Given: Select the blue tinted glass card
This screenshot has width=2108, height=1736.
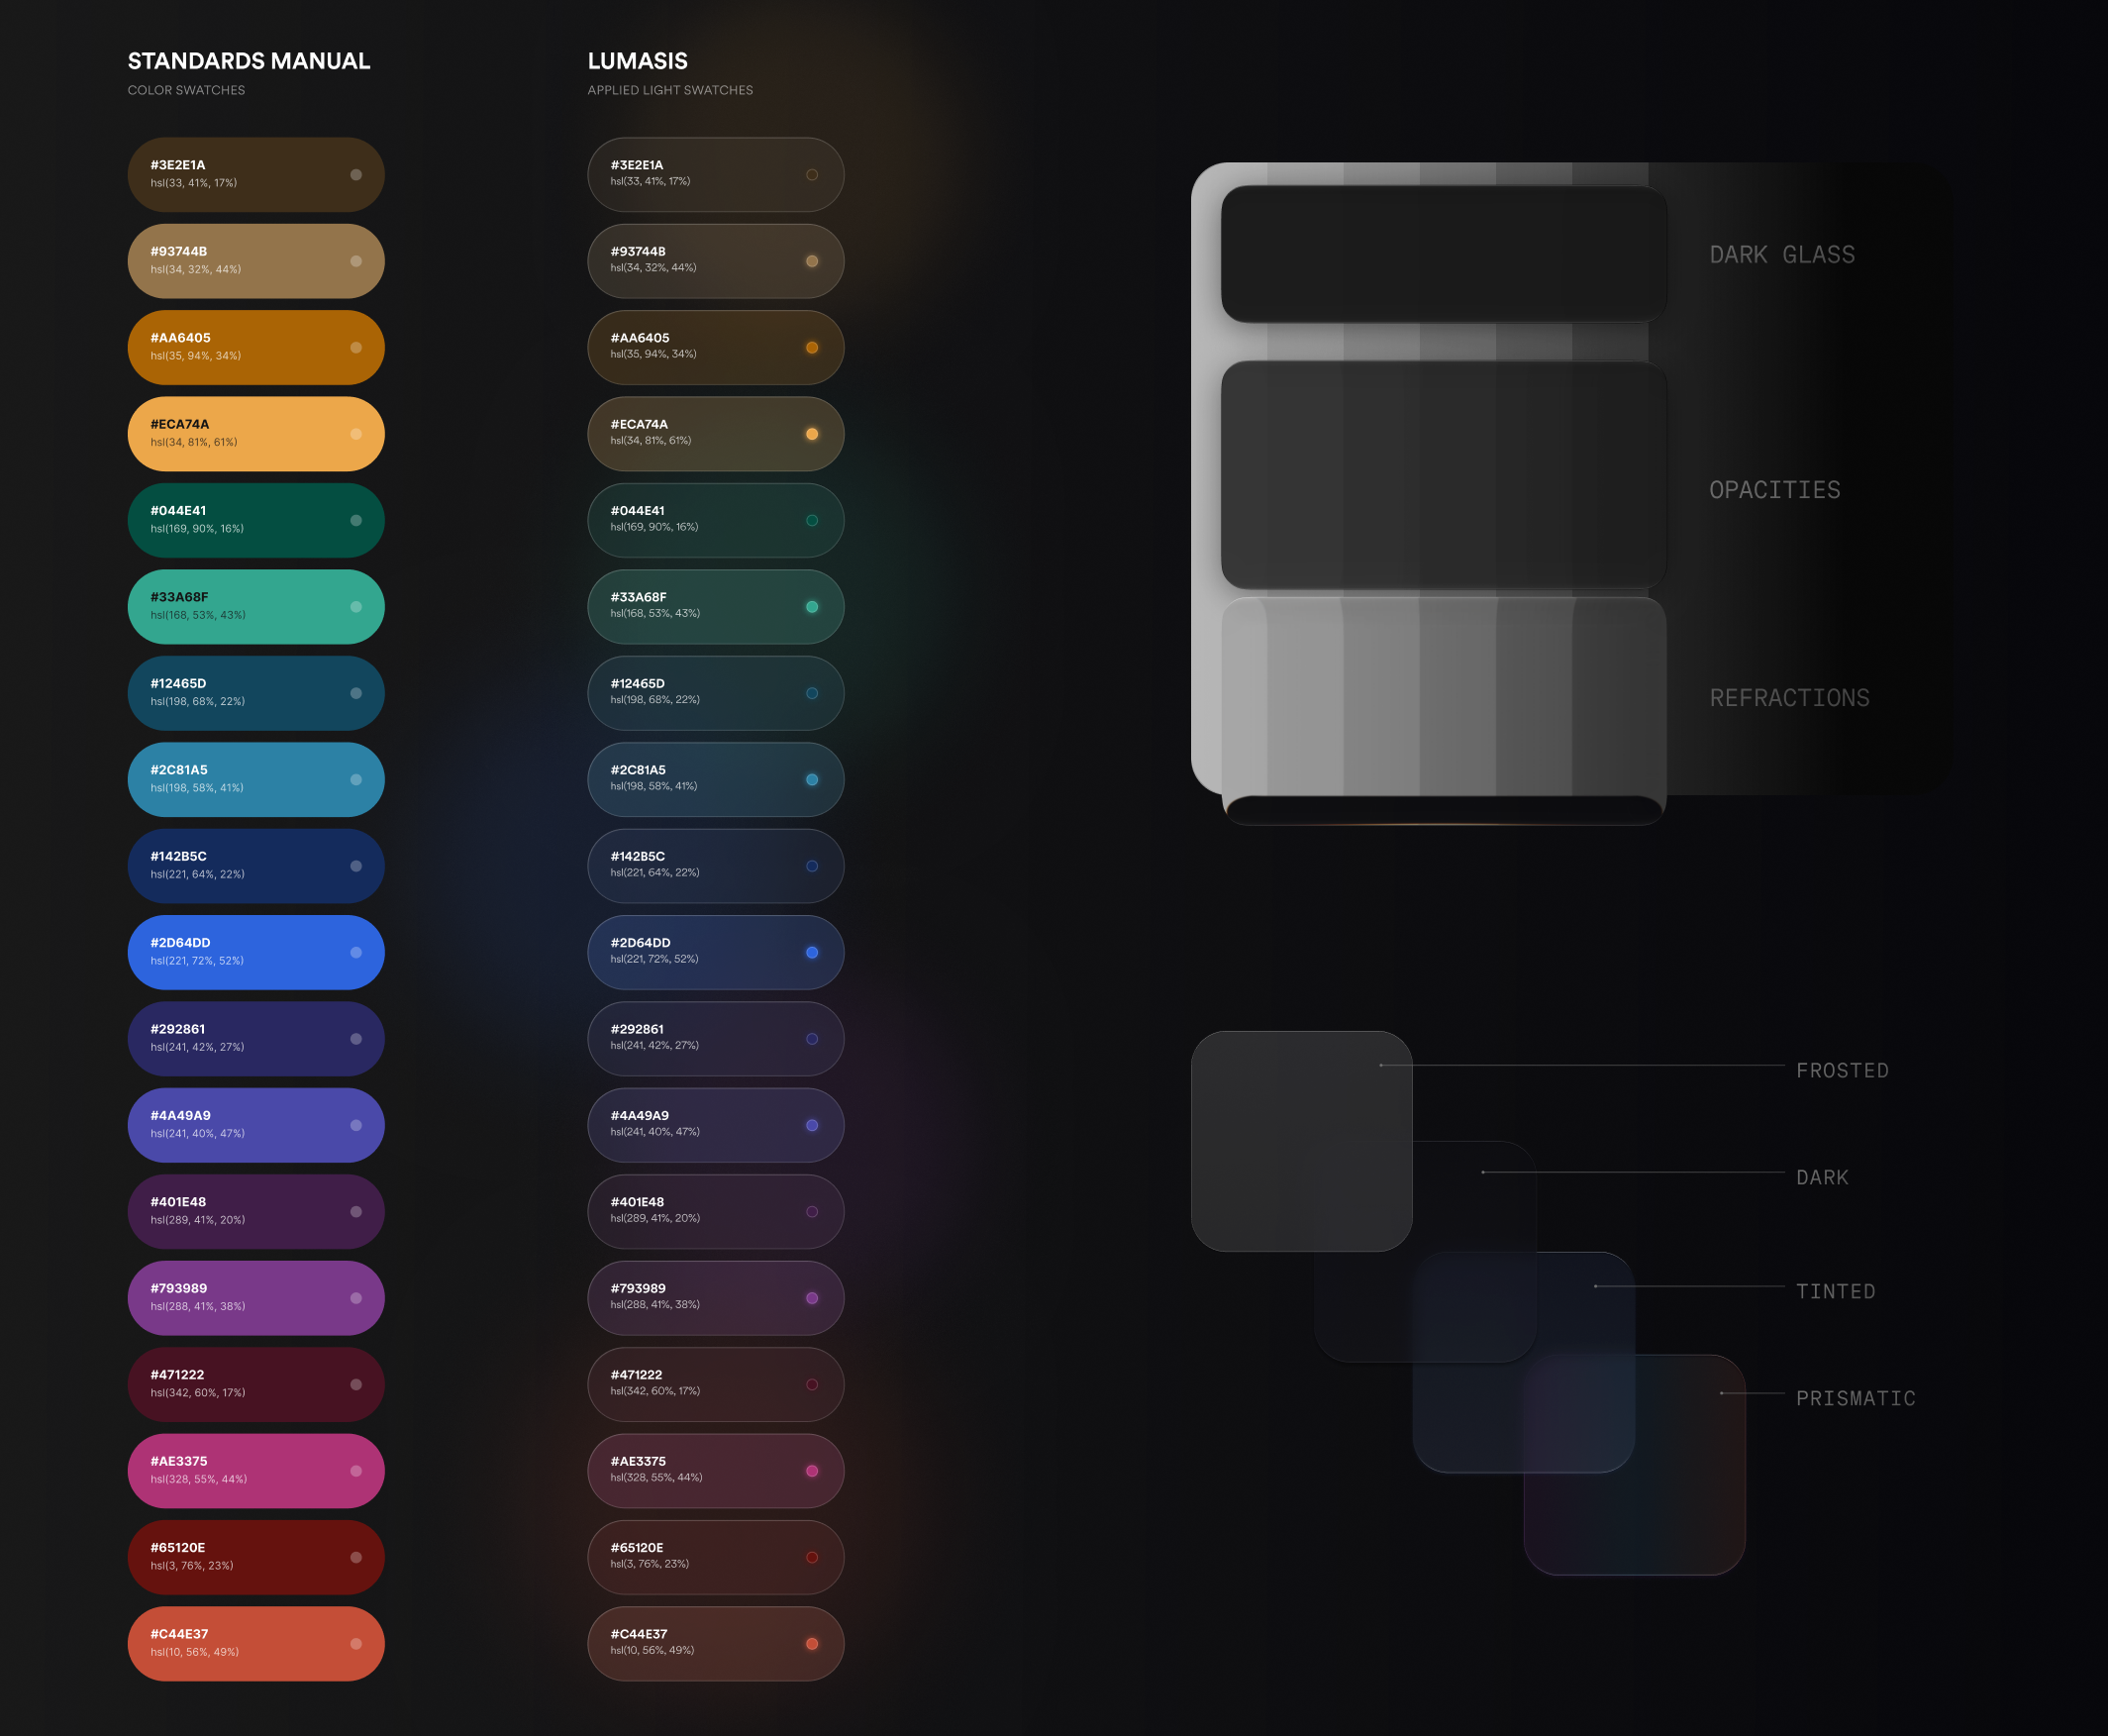Looking at the screenshot, I should [1523, 1362].
